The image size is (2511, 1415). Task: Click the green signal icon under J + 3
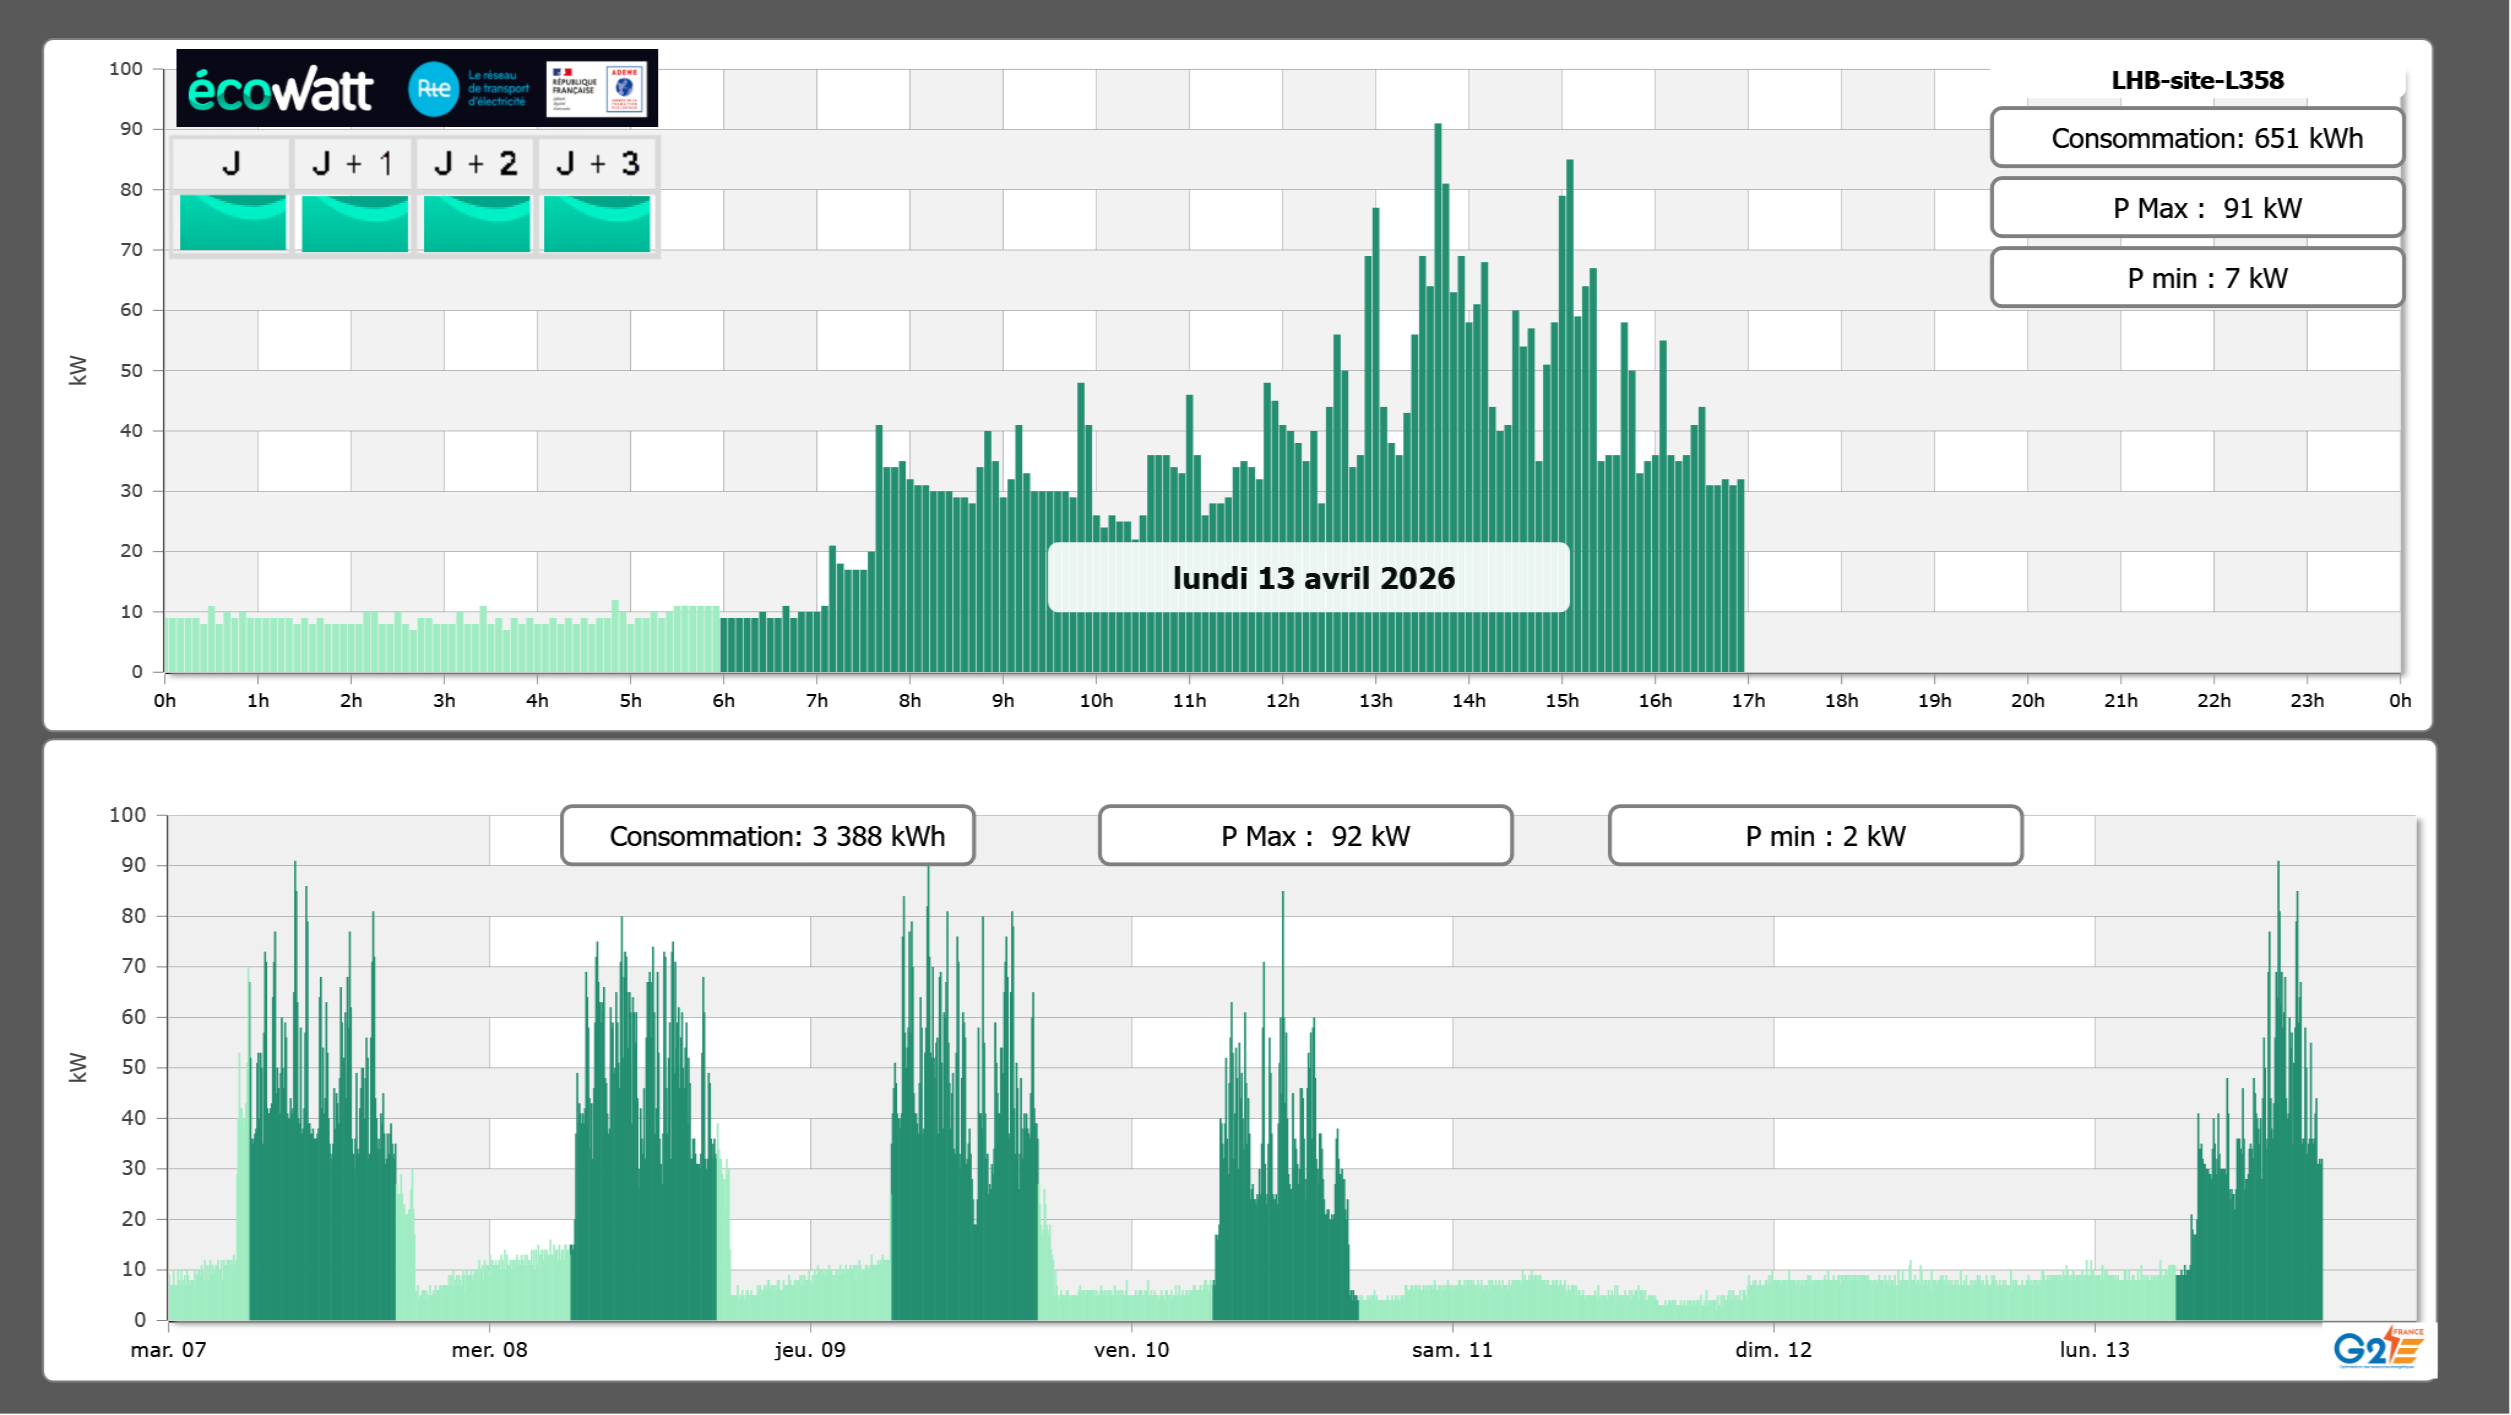(597, 222)
